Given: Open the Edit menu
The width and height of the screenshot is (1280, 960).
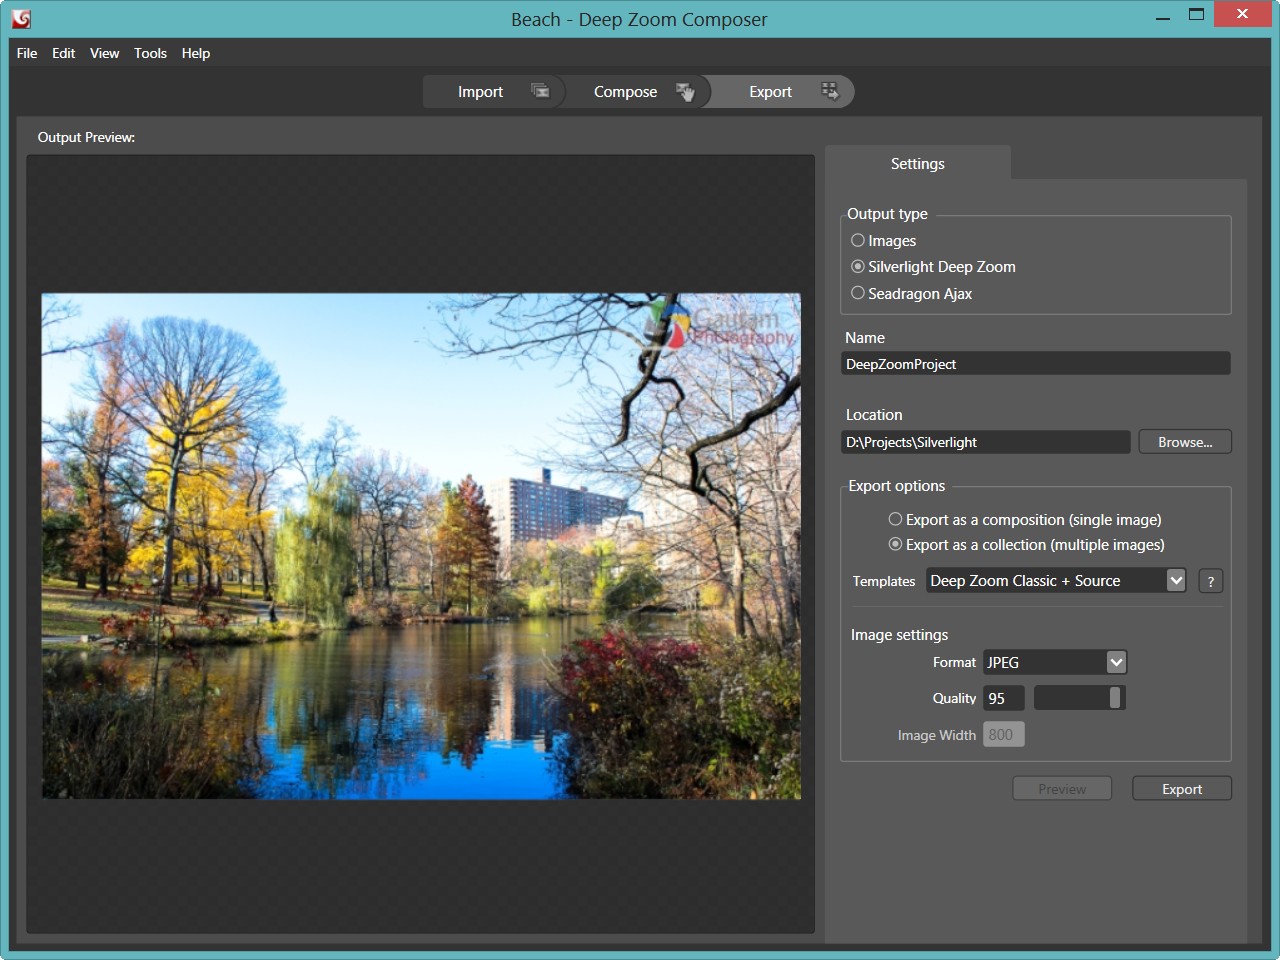Looking at the screenshot, I should click(64, 53).
